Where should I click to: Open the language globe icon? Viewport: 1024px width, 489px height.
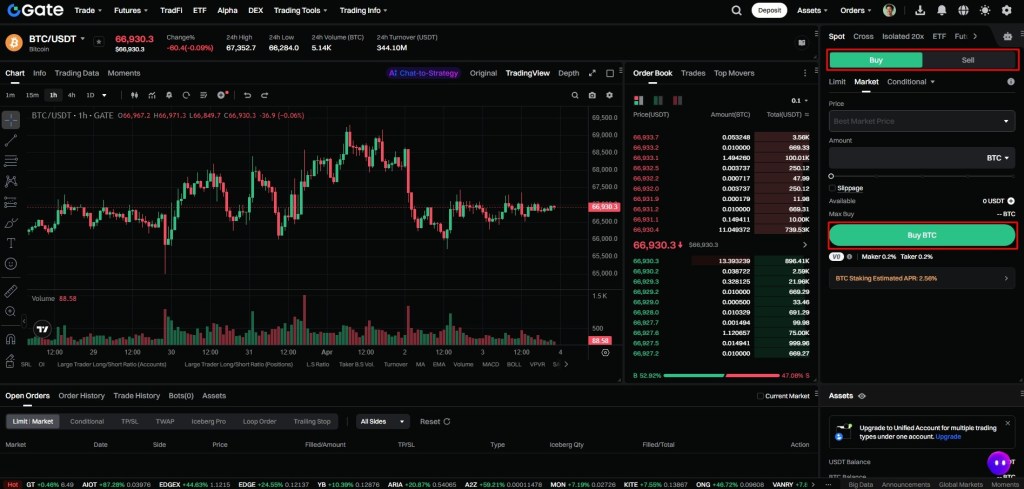(963, 10)
